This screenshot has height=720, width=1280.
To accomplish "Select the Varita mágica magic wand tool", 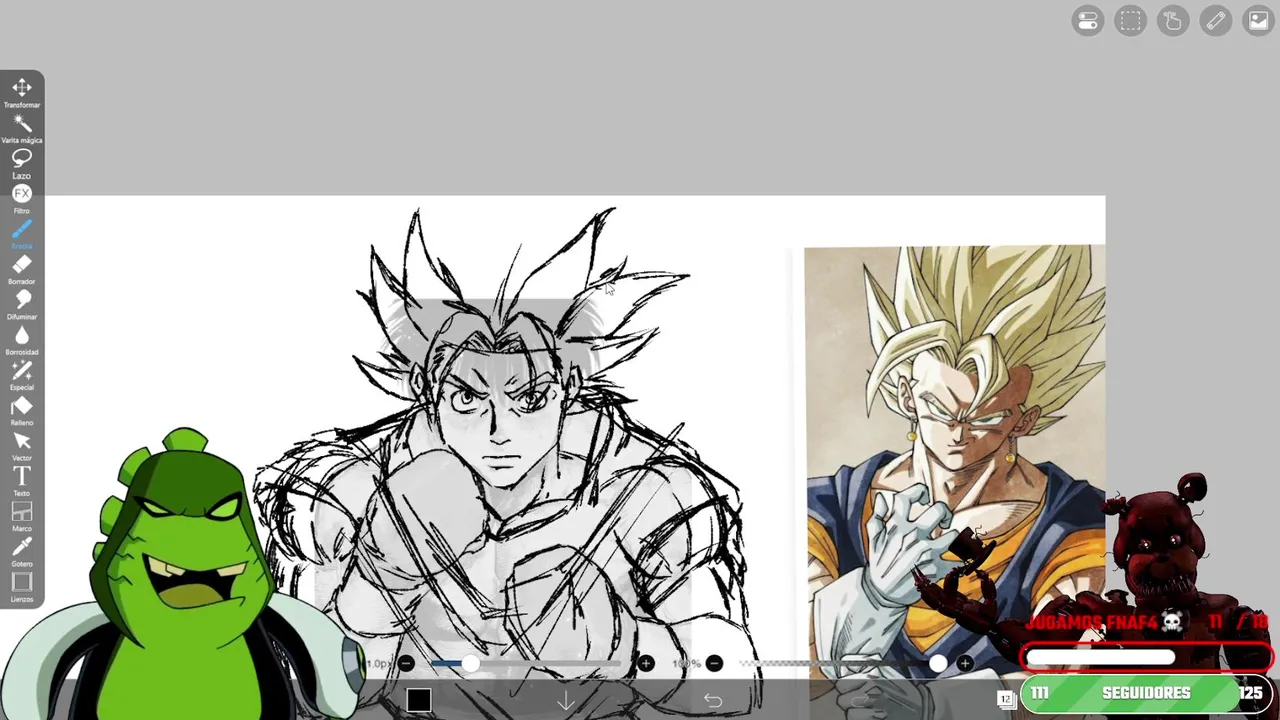I will point(22,127).
